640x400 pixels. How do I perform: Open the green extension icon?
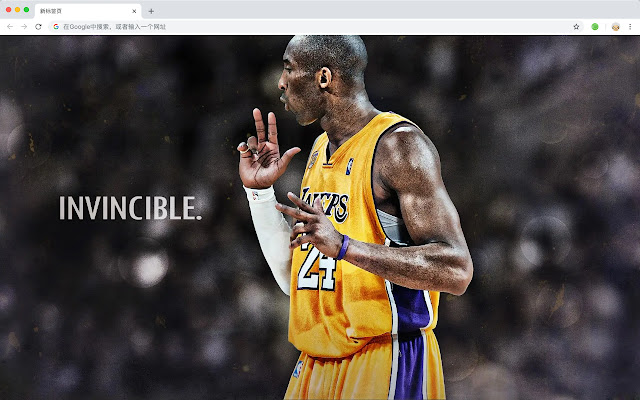coord(595,27)
